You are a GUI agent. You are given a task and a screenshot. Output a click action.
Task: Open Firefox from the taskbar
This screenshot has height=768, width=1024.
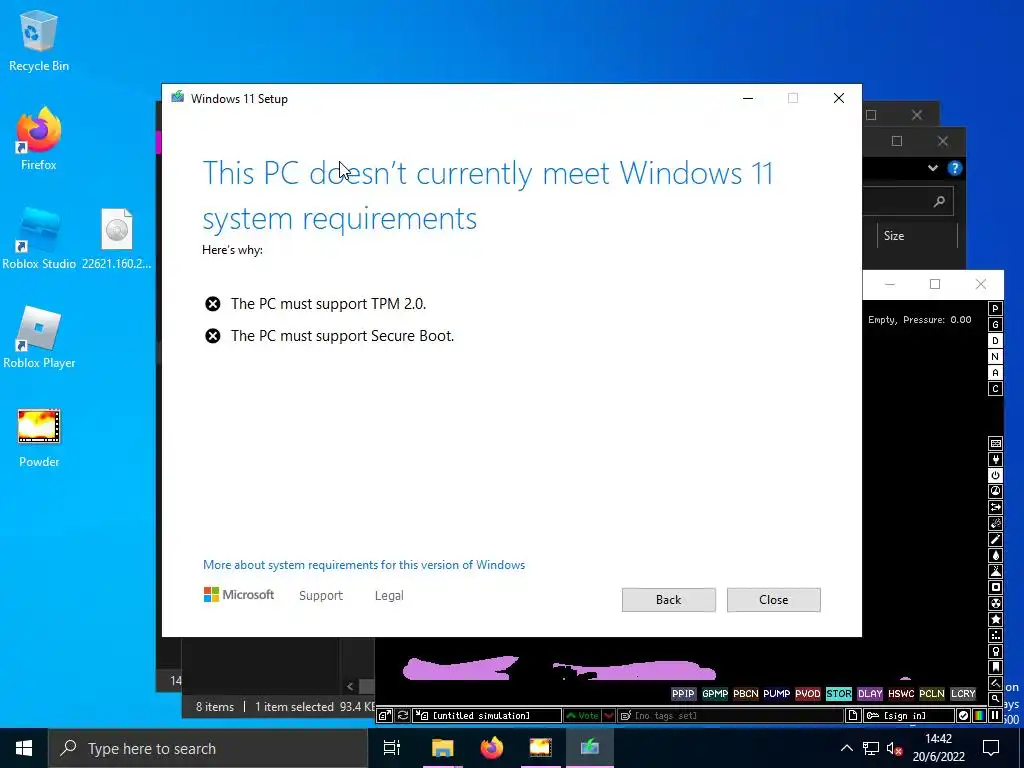(492, 748)
